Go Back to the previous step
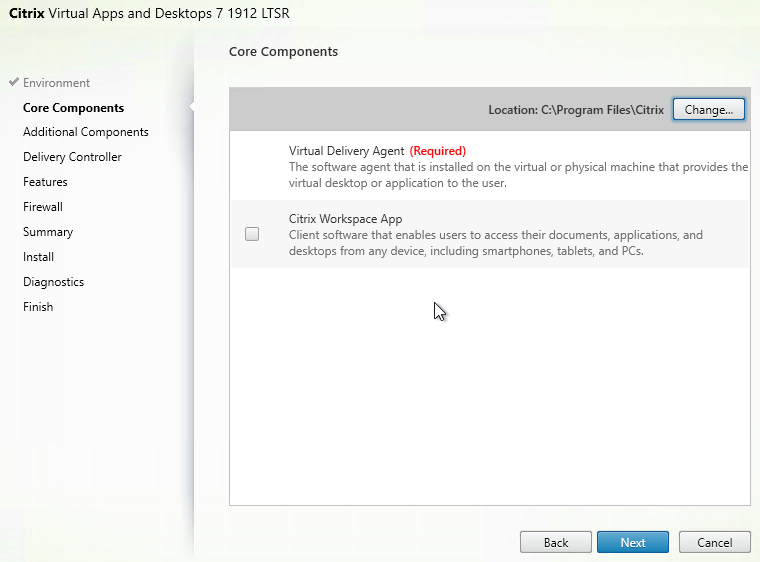Image resolution: width=760 pixels, height=562 pixels. coord(556,542)
